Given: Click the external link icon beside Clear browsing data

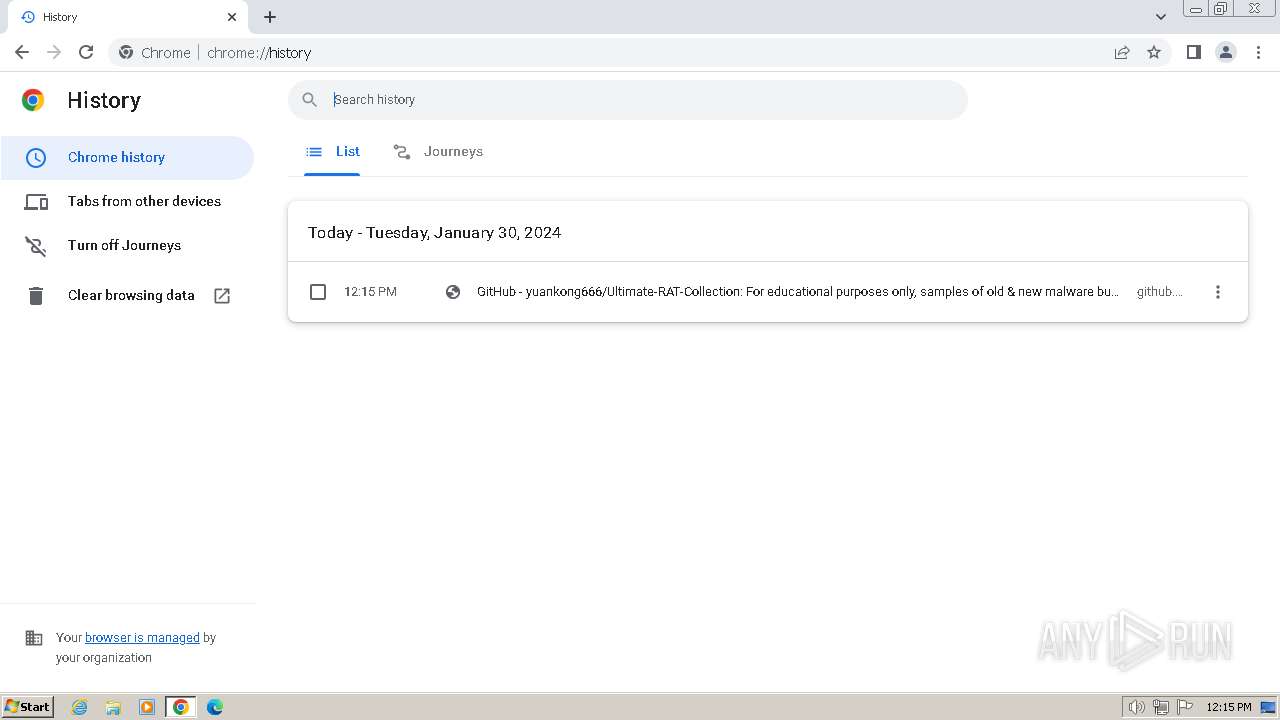Looking at the screenshot, I should [222, 296].
